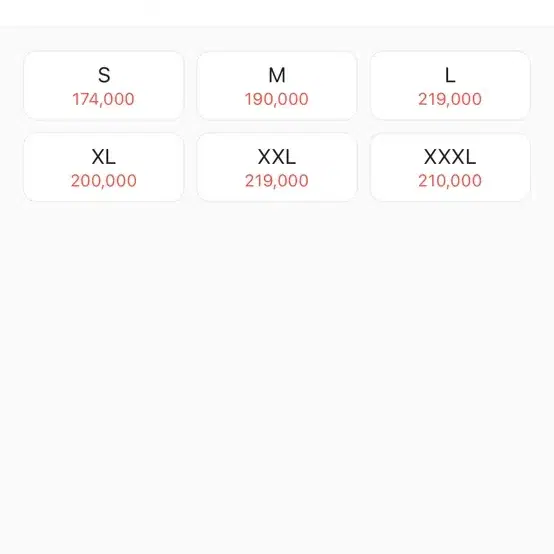The width and height of the screenshot is (554, 554).
Task: Tap the XXXL text label
Action: click(450, 157)
